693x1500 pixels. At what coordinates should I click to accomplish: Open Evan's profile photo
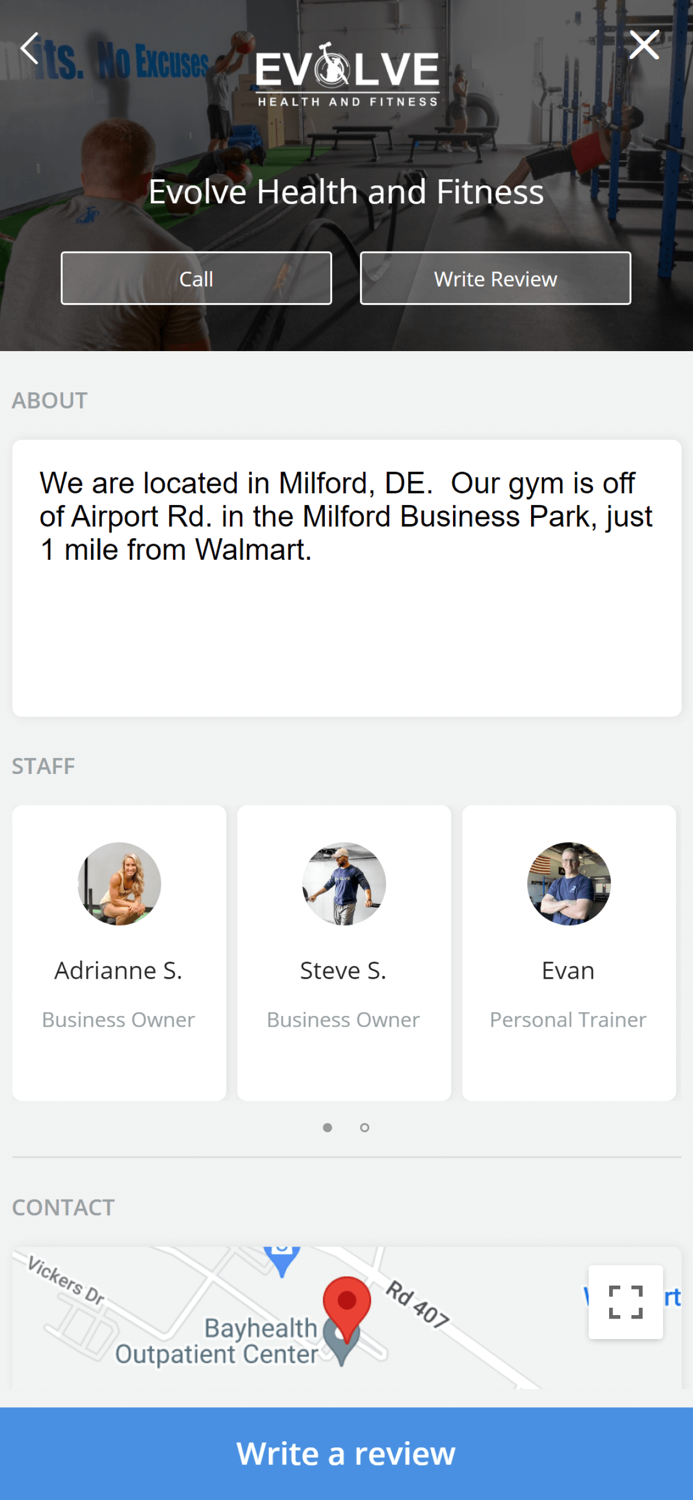click(568, 883)
